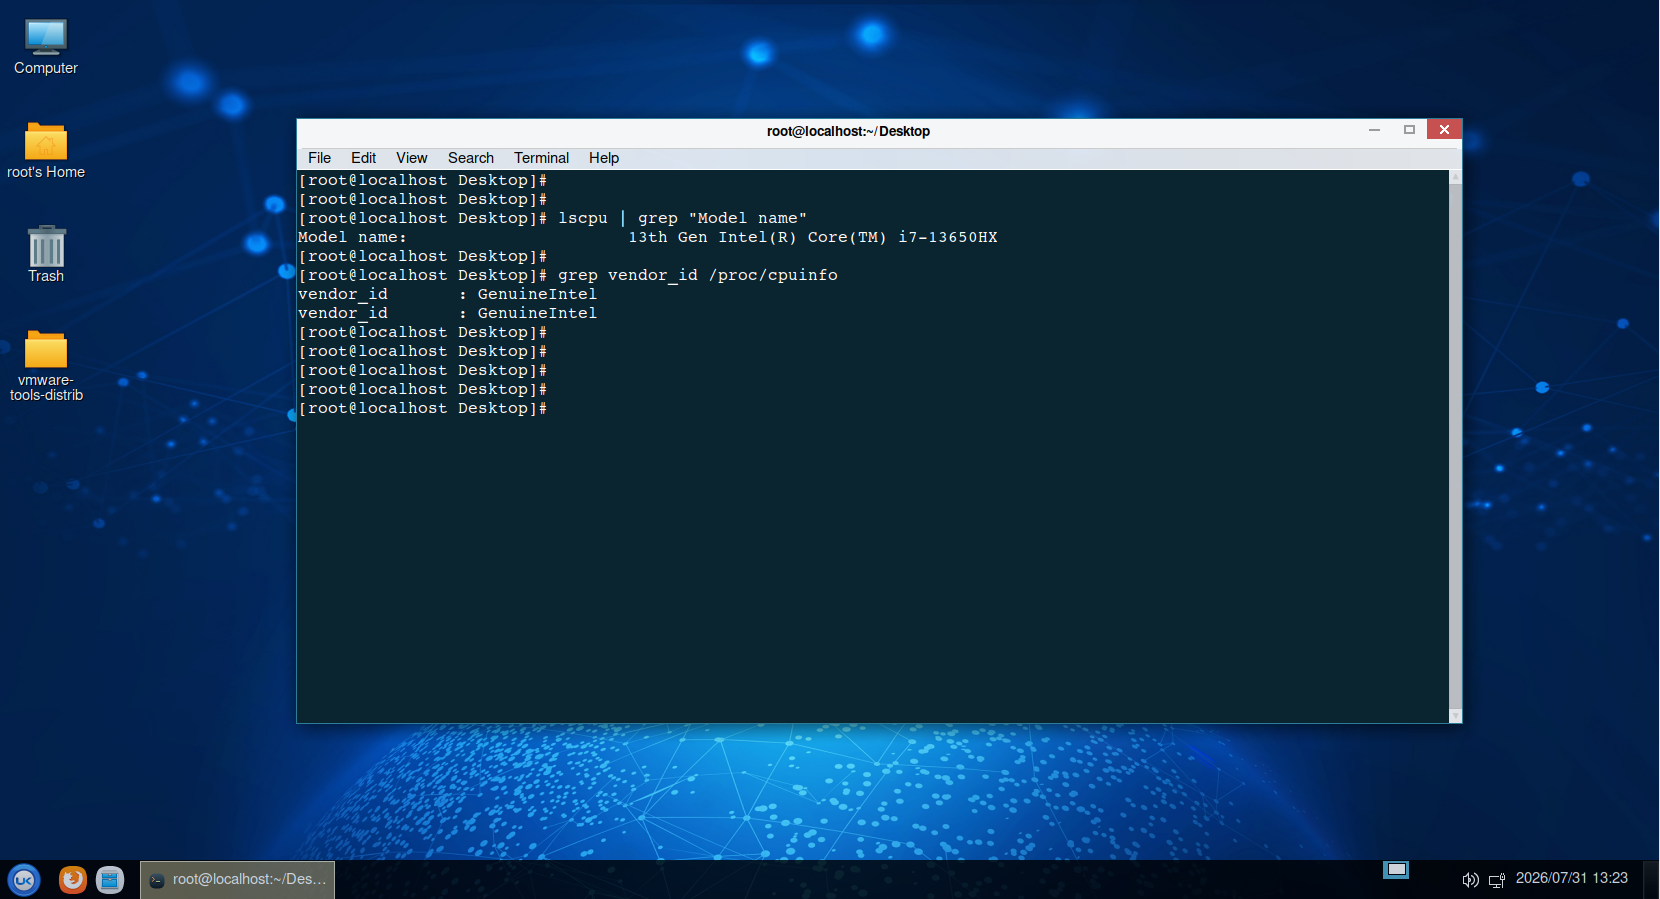Select the vmware-tools-distrib folder icon
Image resolution: width=1660 pixels, height=899 pixels.
[46, 366]
